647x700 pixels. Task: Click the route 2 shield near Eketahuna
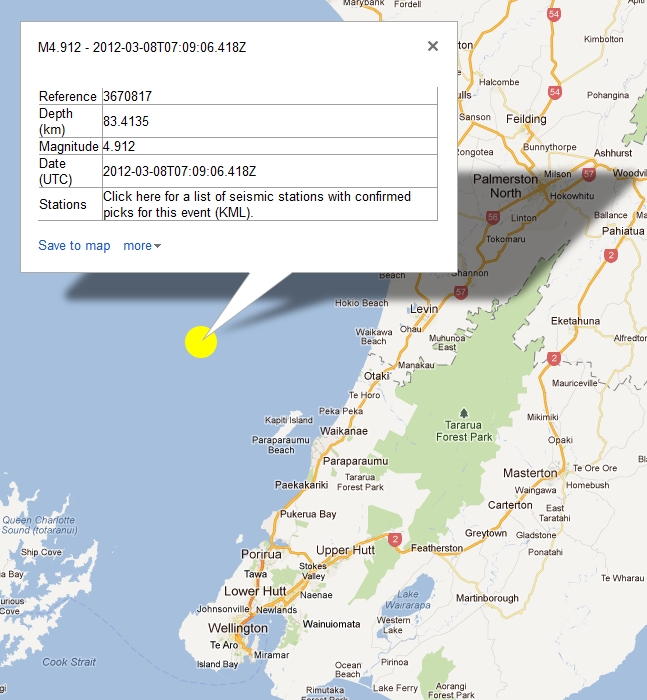click(x=554, y=358)
